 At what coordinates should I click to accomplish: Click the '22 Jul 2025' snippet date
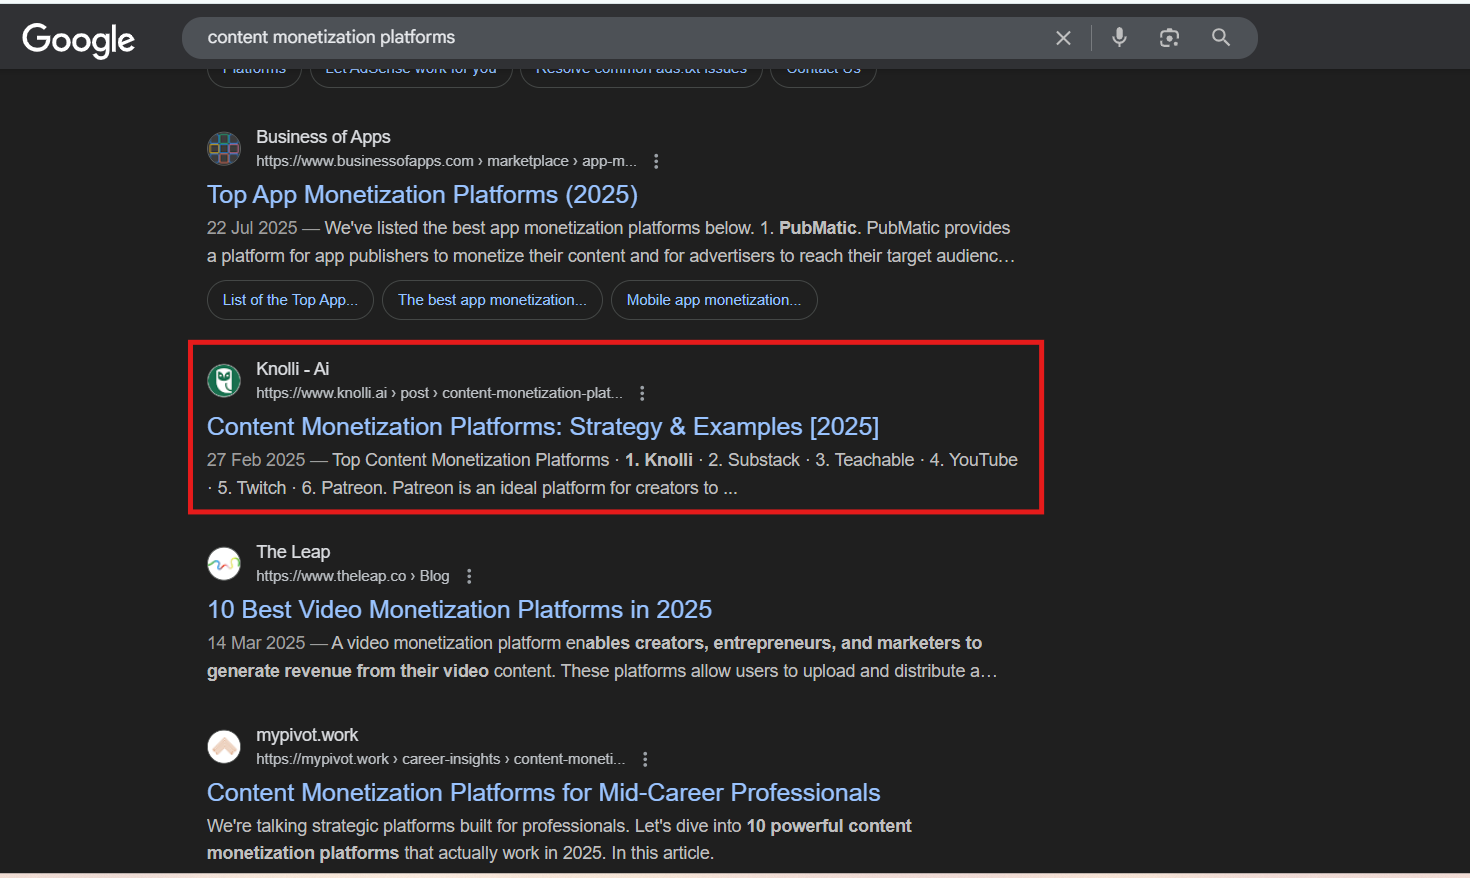pos(252,228)
